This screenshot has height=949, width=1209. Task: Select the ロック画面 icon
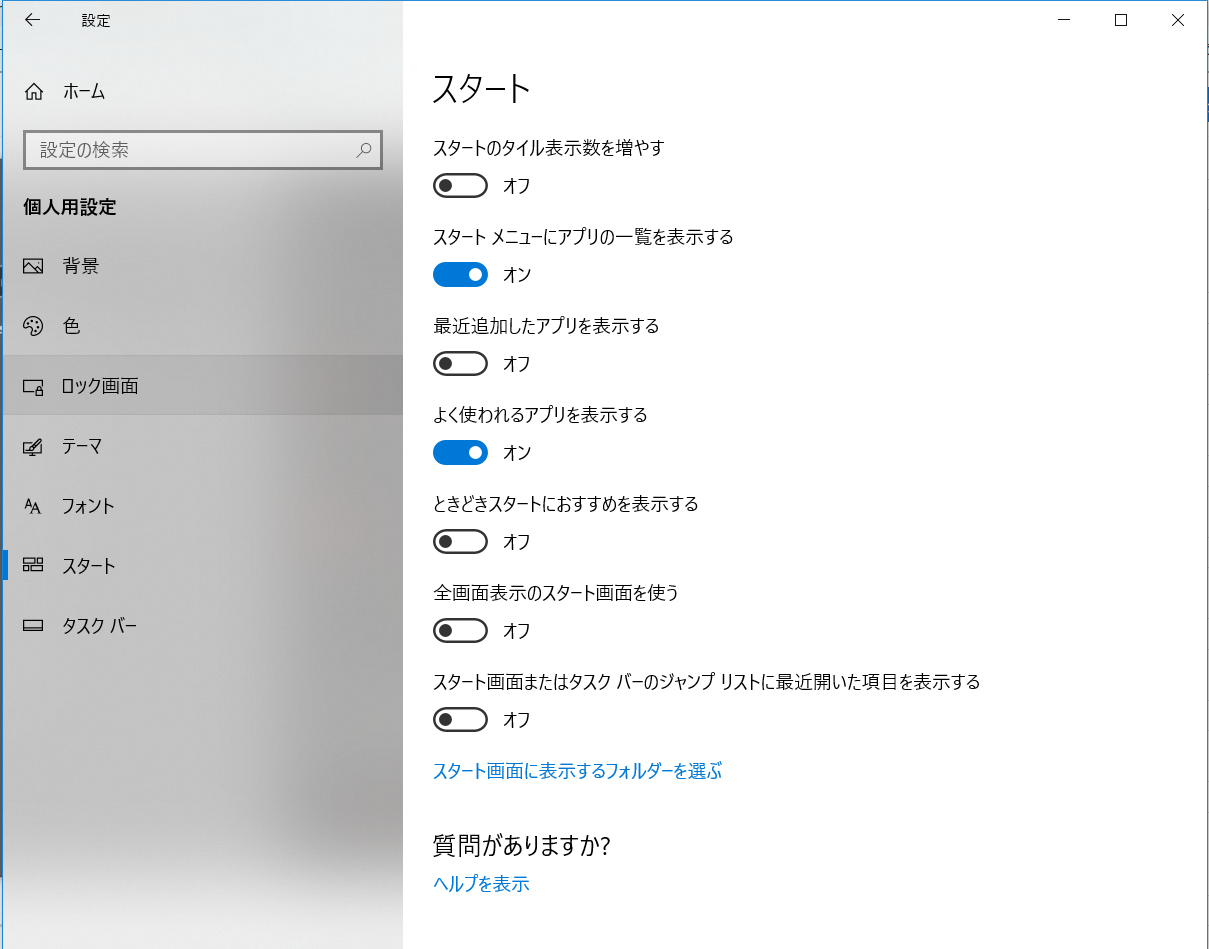tap(33, 386)
